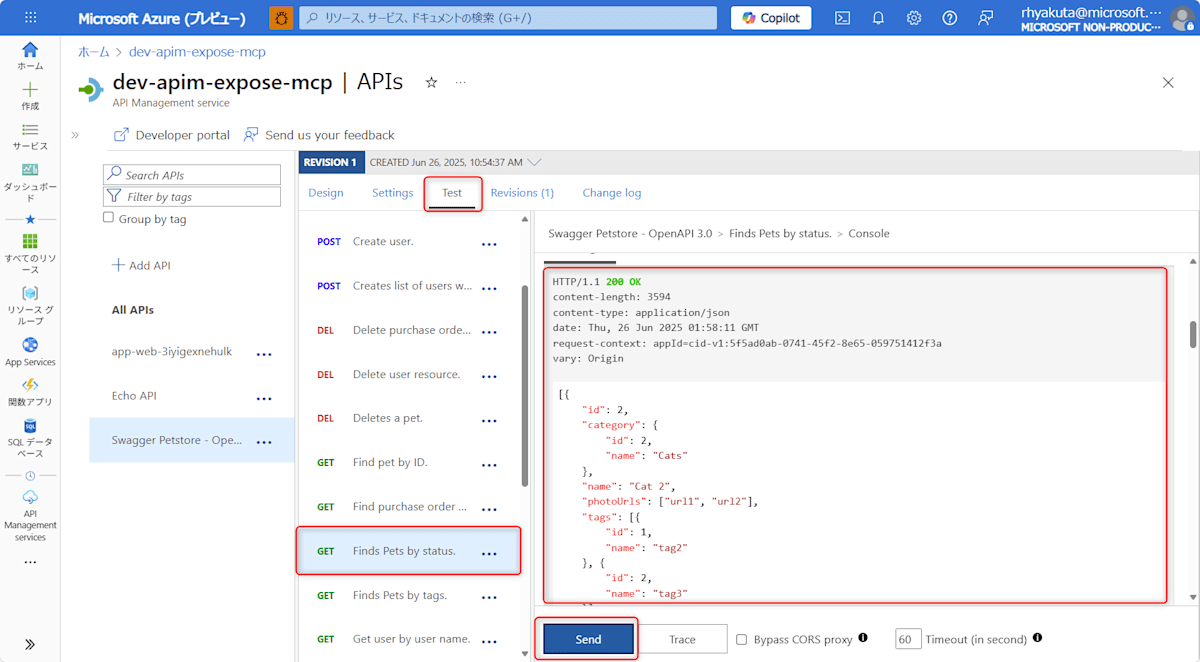Screen dimensions: 1200x662
Task: Show info for Bypass CORS proxy
Action: coord(863,638)
